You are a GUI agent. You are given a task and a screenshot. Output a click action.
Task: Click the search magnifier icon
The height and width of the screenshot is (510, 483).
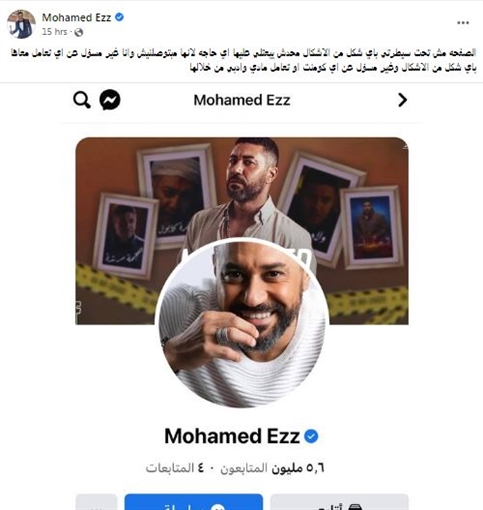pos(82,100)
